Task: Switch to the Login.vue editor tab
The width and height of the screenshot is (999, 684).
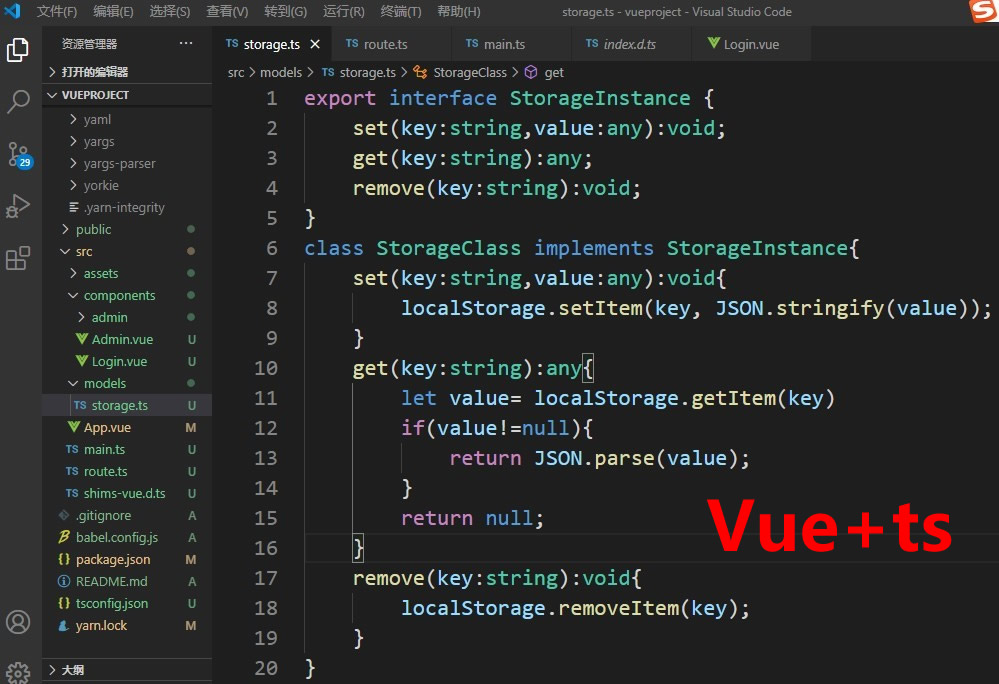Action: 751,44
